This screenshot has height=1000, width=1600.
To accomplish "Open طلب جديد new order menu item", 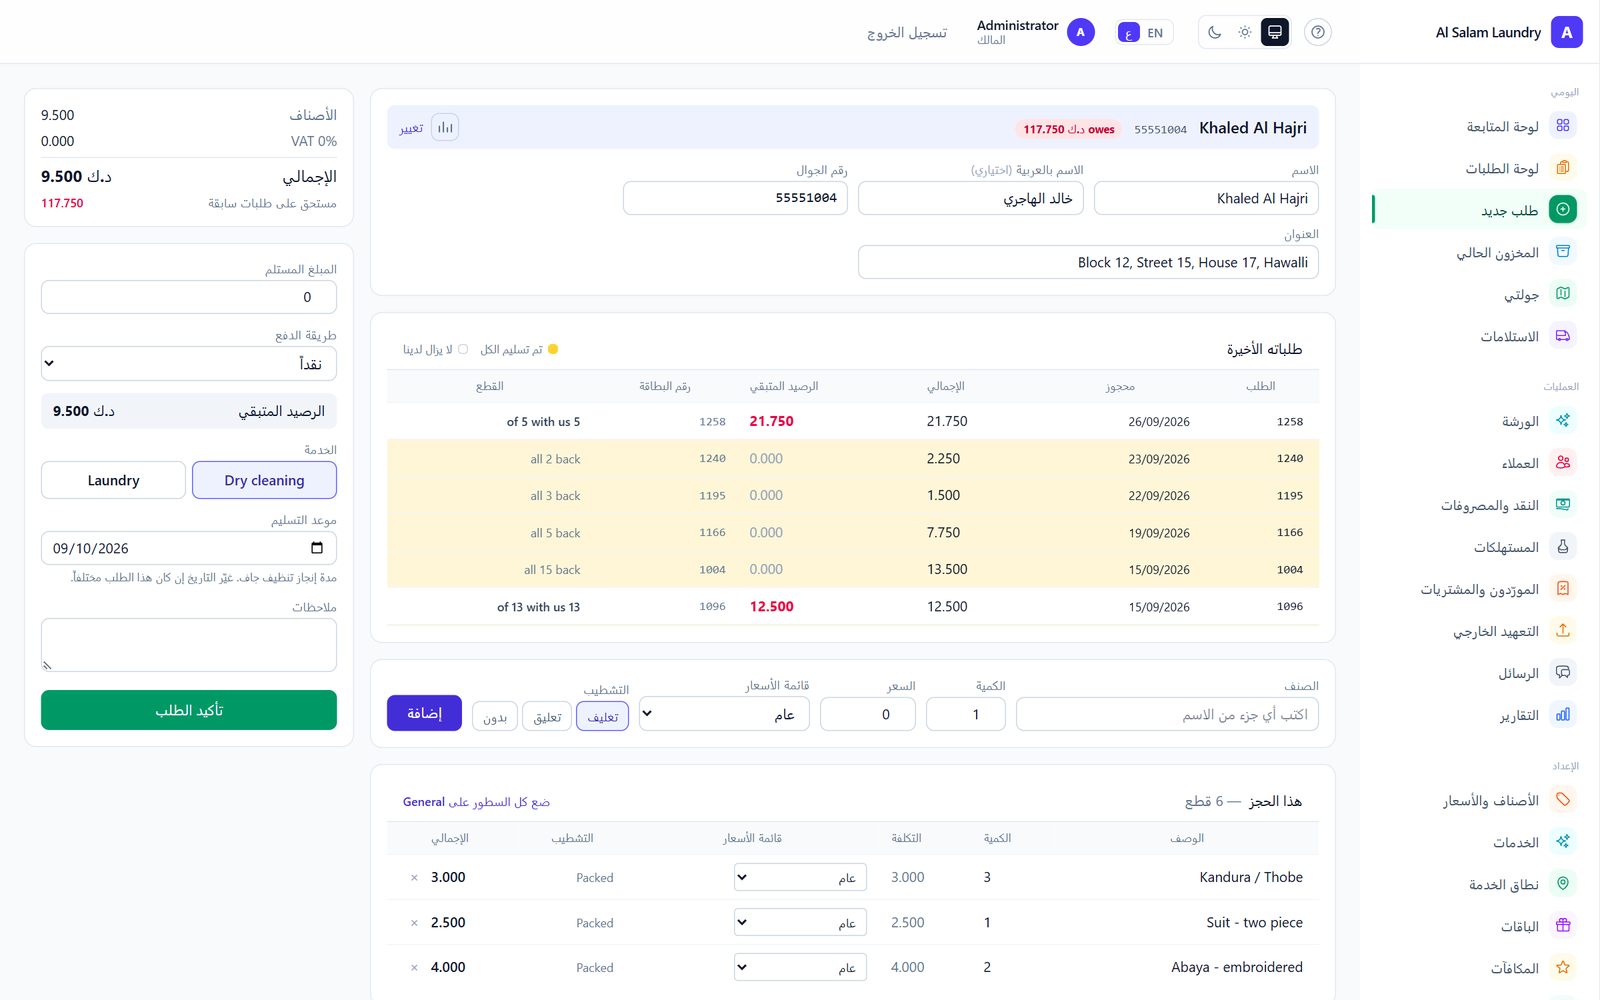I will 1479,210.
